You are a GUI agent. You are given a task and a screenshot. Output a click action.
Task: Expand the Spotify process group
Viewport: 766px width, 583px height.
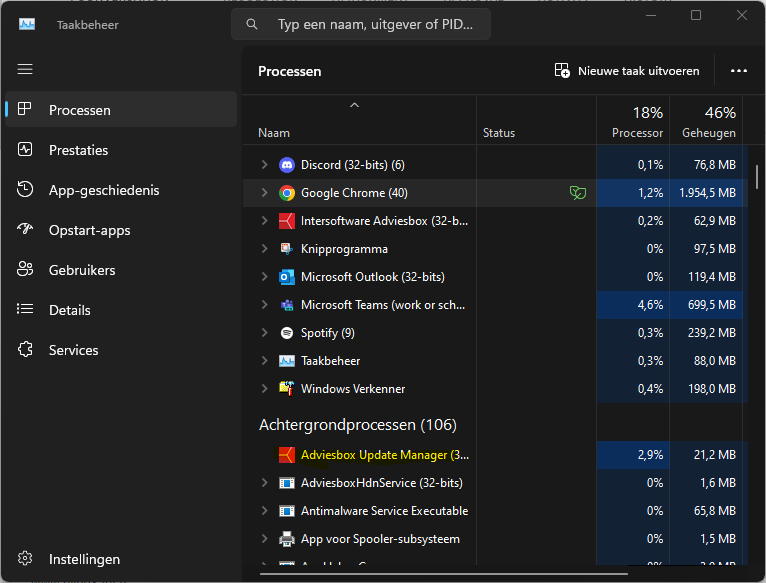pos(264,333)
